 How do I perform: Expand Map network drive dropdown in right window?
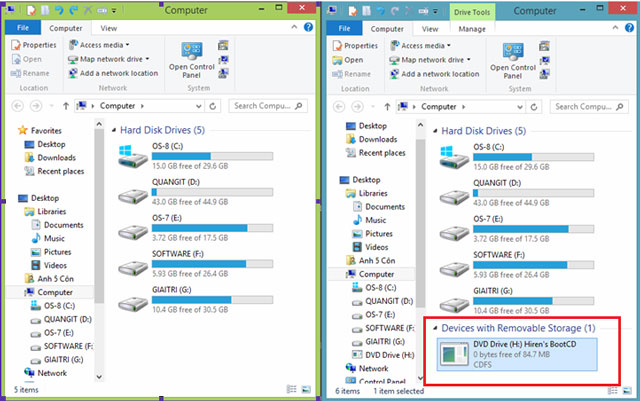click(469, 60)
